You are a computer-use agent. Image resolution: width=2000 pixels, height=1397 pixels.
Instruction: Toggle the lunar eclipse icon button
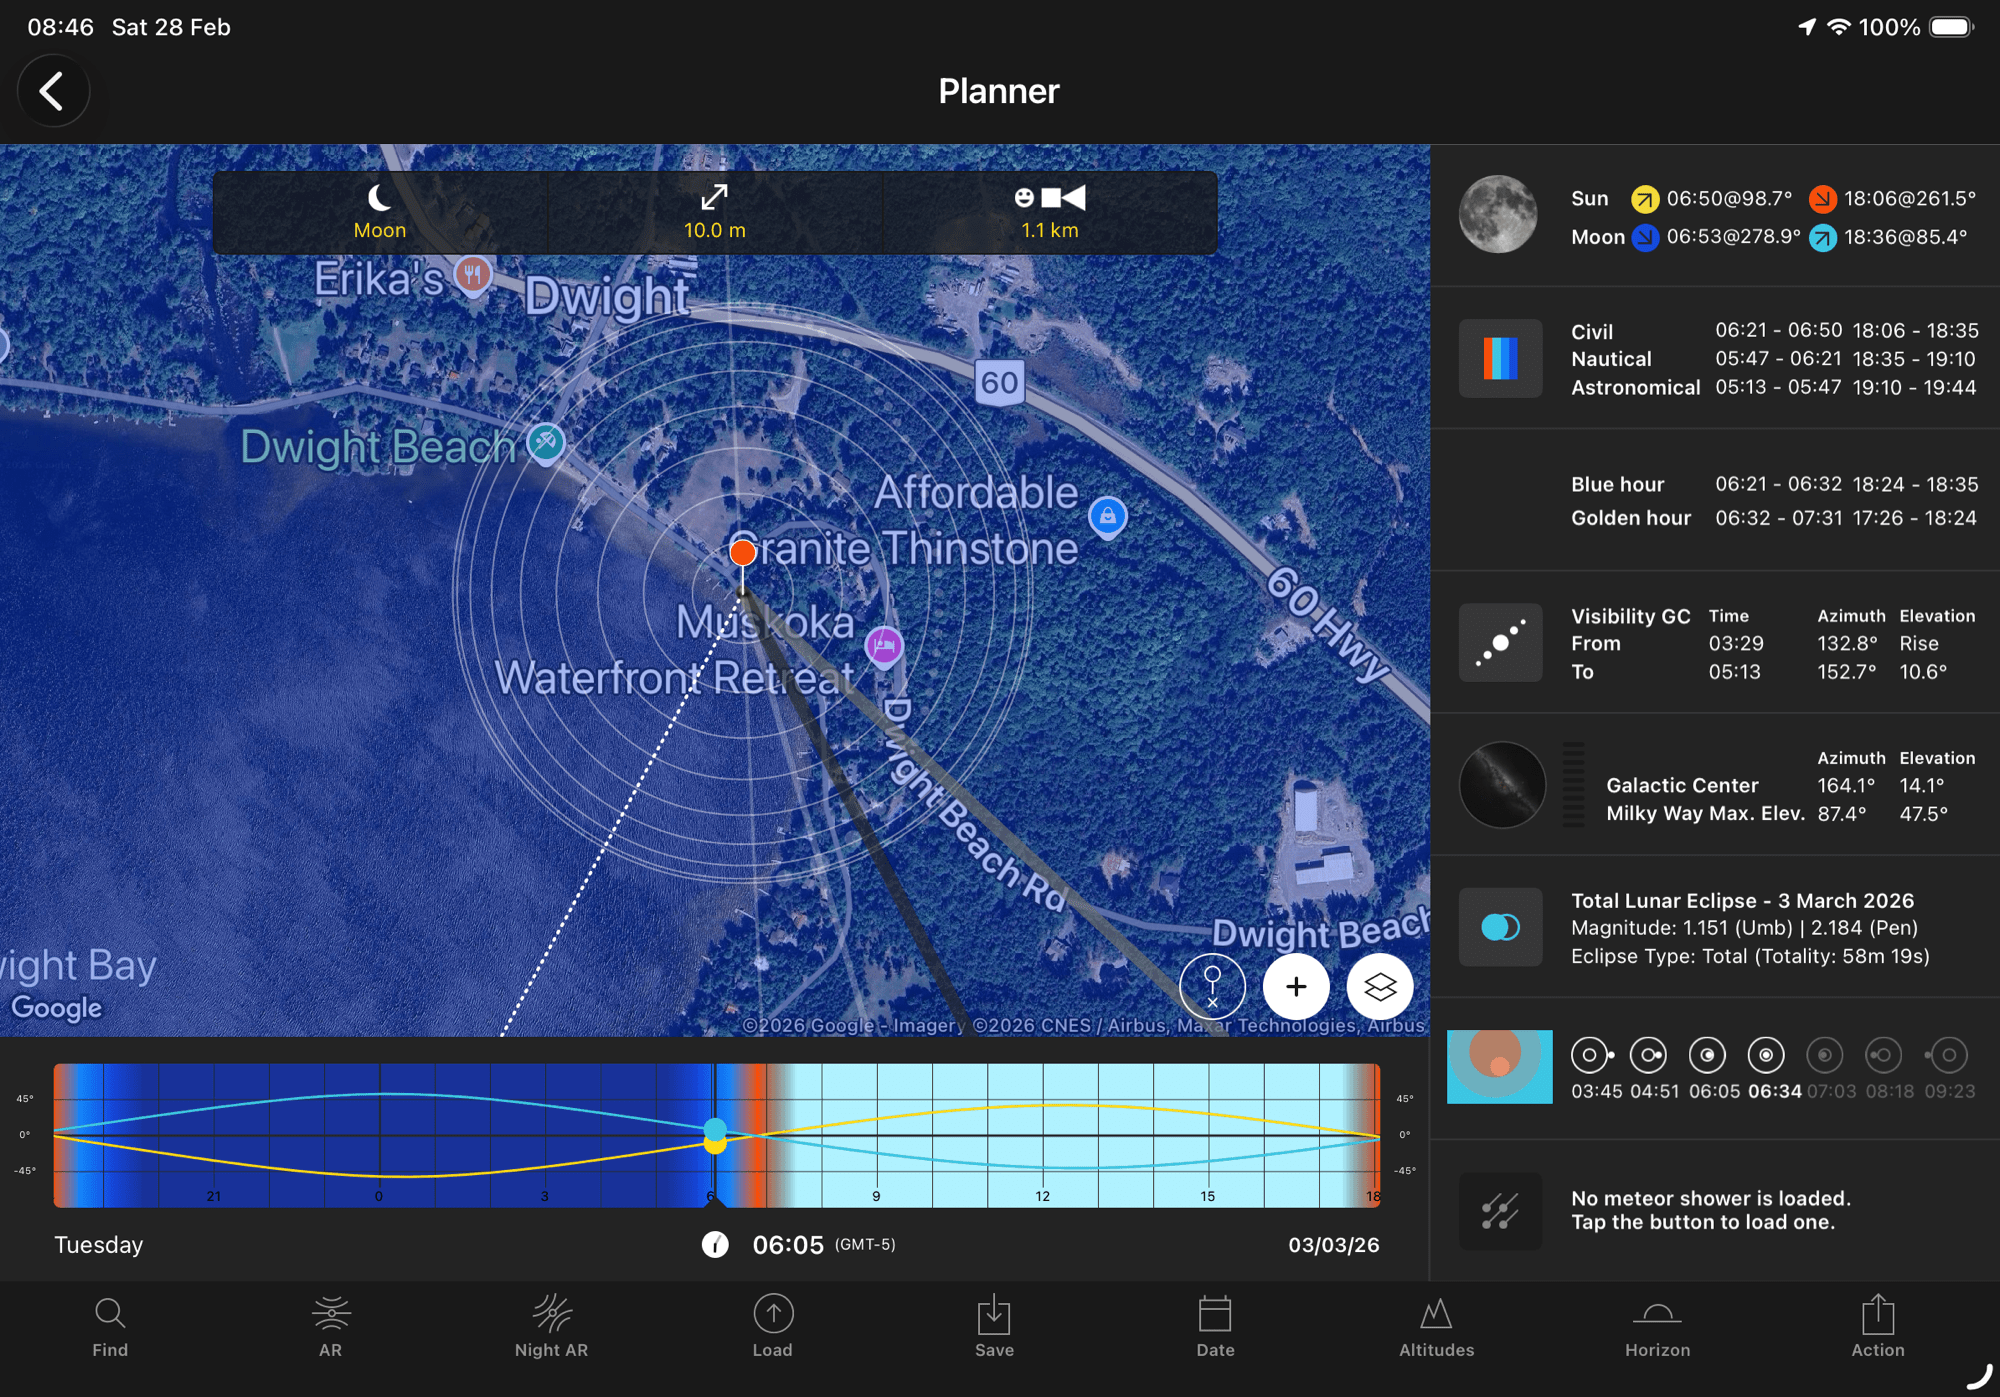point(1500,927)
